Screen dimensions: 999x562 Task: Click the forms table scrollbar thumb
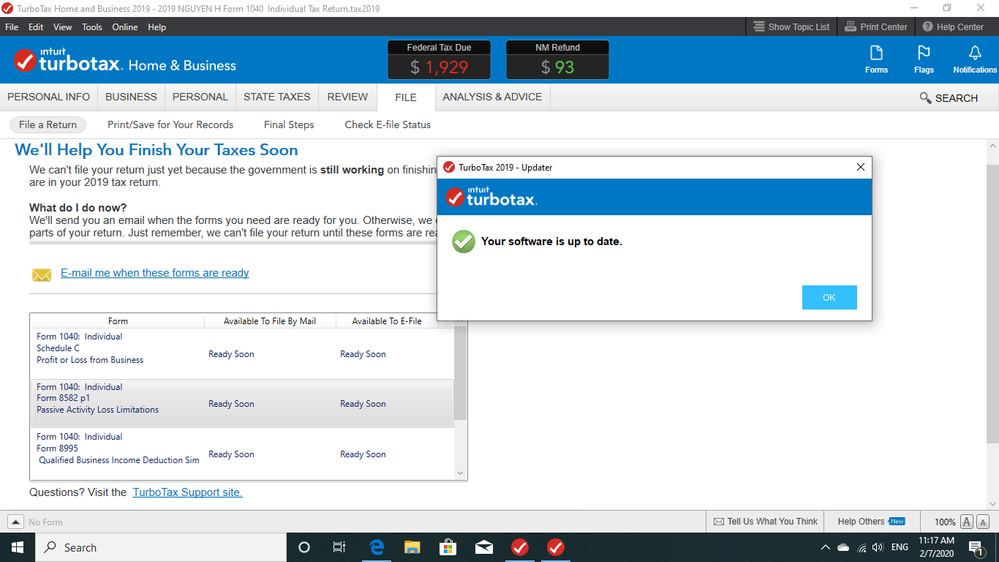(x=460, y=373)
